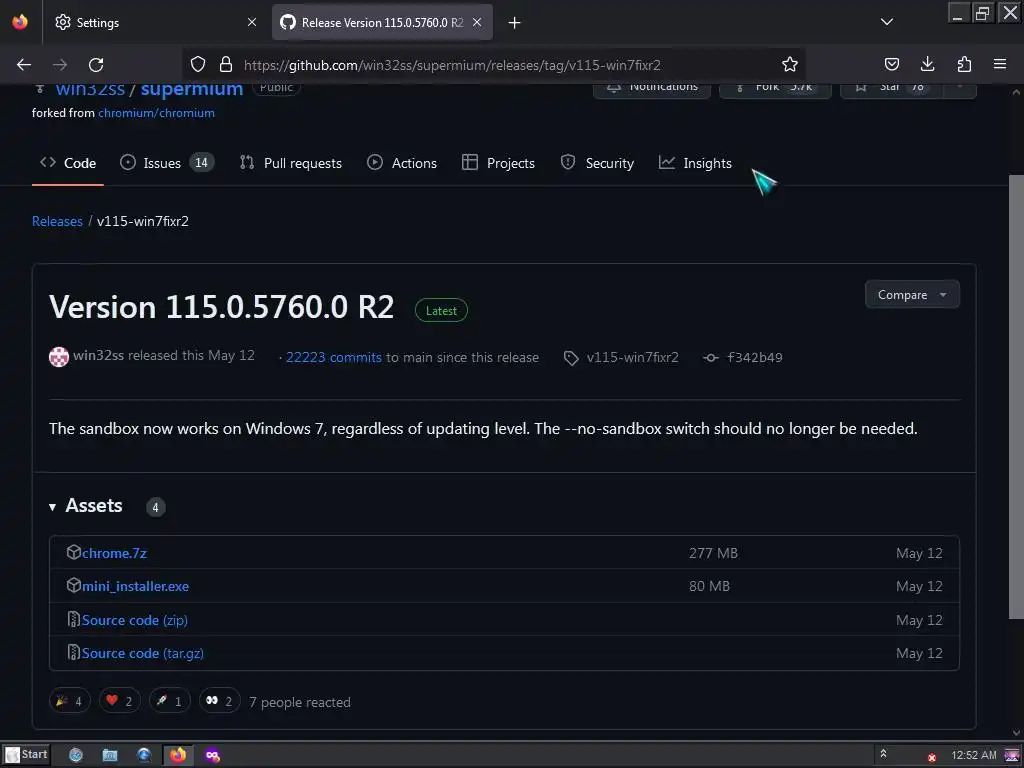Bookmark this page with the star icon
The height and width of the screenshot is (768, 1024).
[790, 65]
